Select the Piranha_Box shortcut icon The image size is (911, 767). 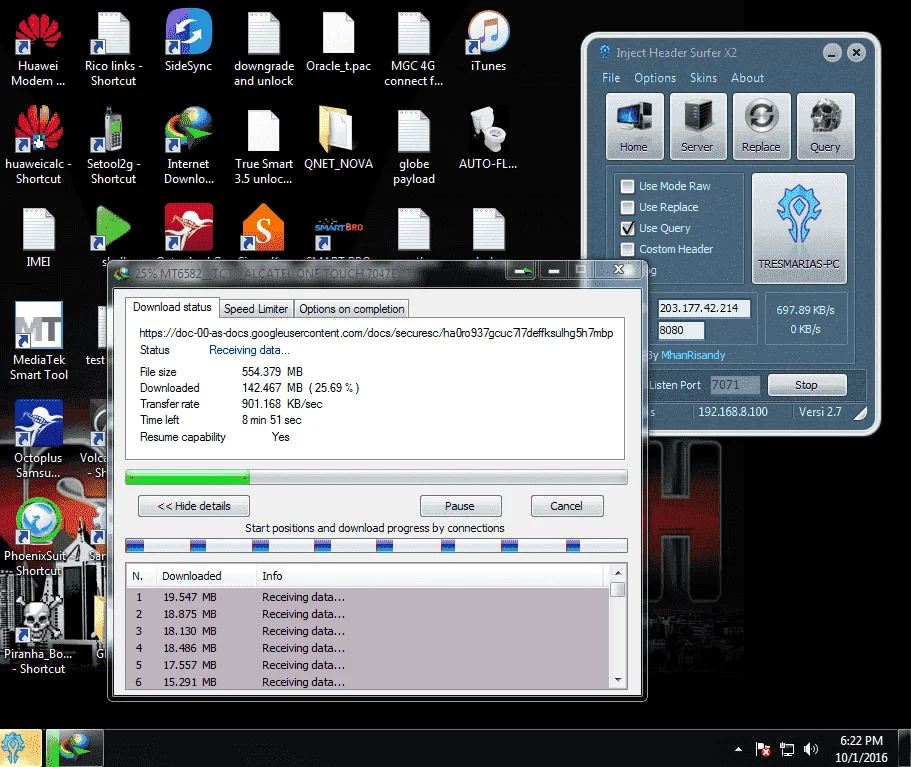[x=38, y=636]
